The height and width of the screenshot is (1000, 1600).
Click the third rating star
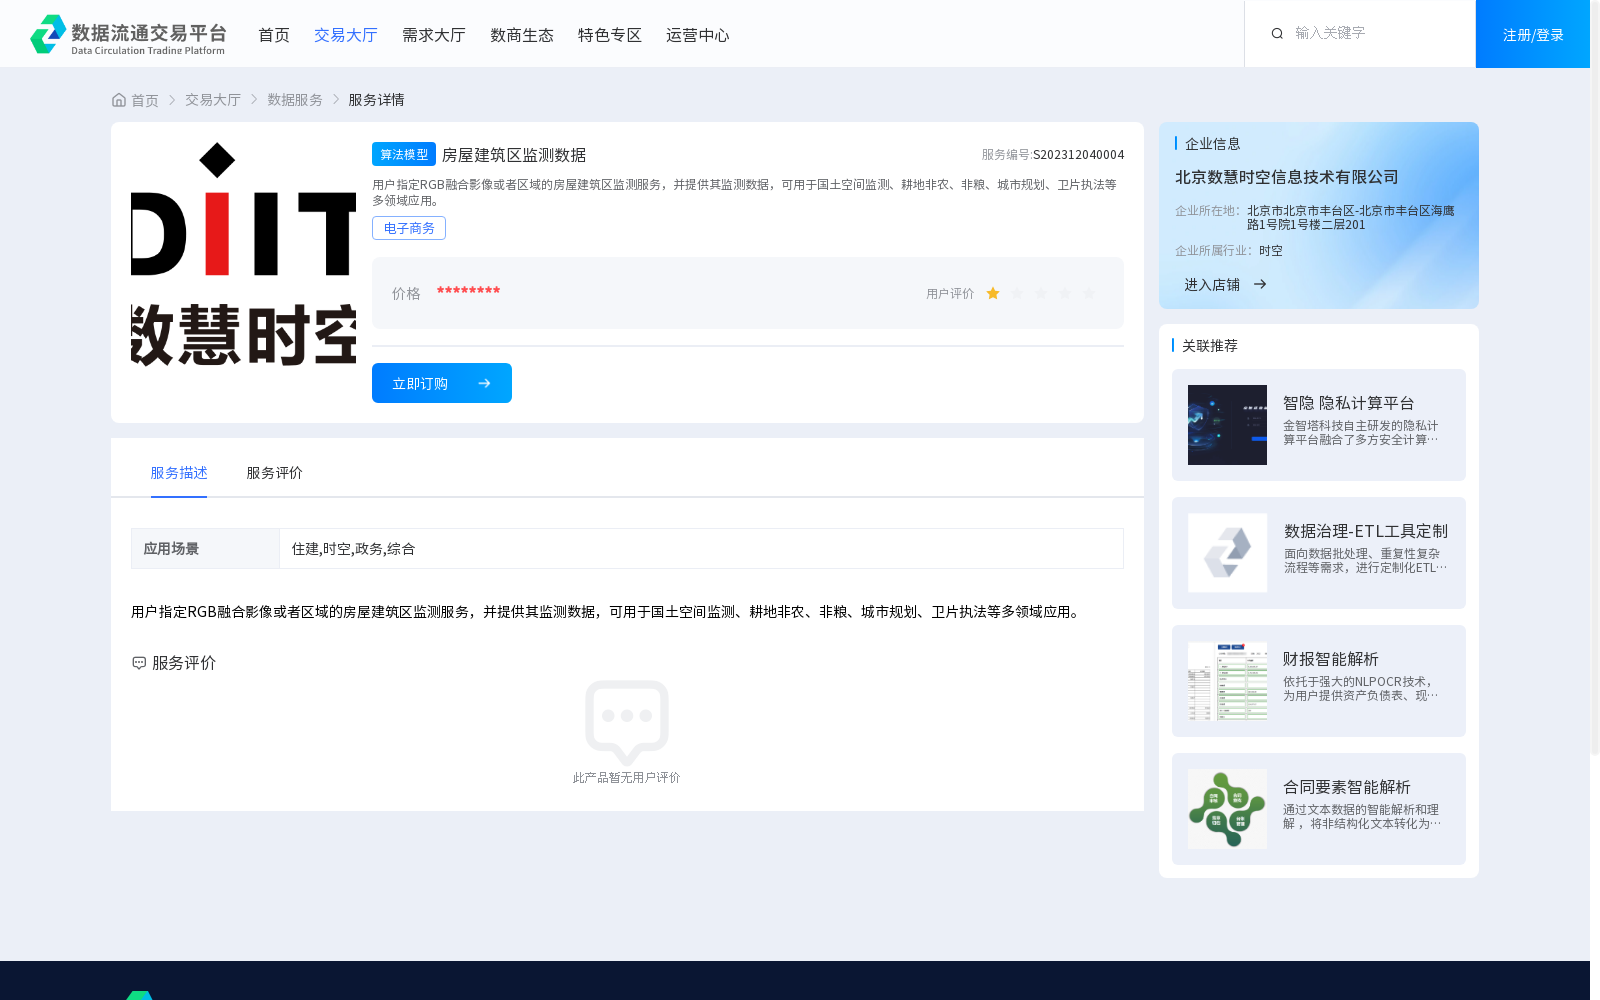[x=1041, y=293]
